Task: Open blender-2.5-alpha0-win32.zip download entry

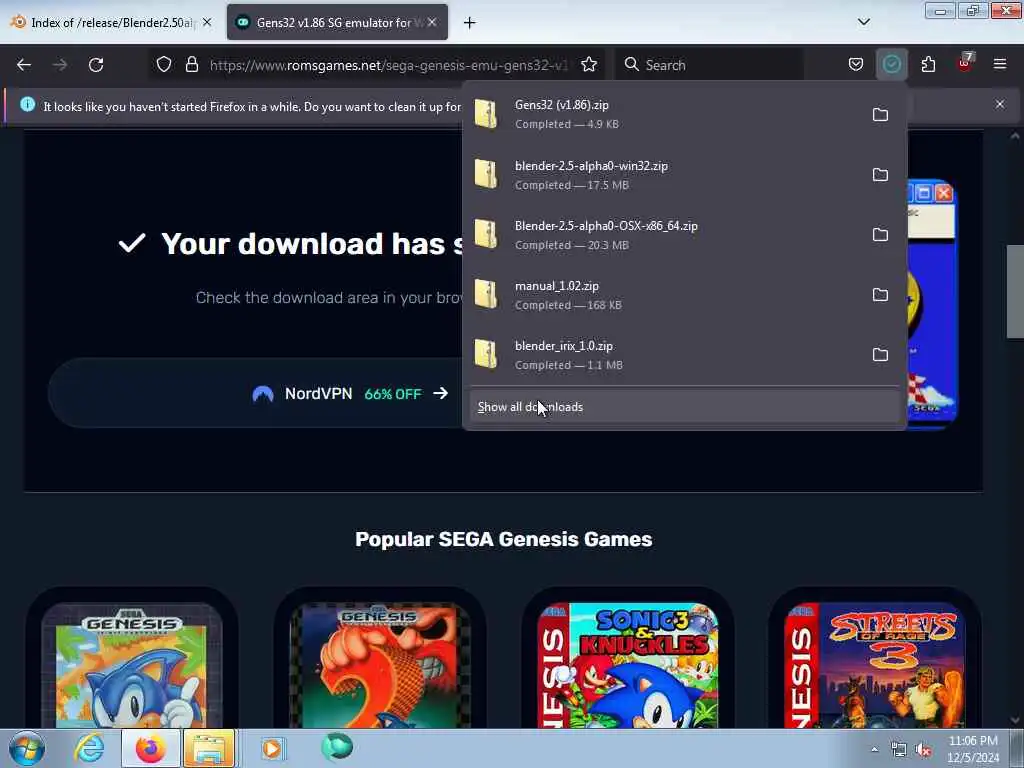Action: pos(666,175)
